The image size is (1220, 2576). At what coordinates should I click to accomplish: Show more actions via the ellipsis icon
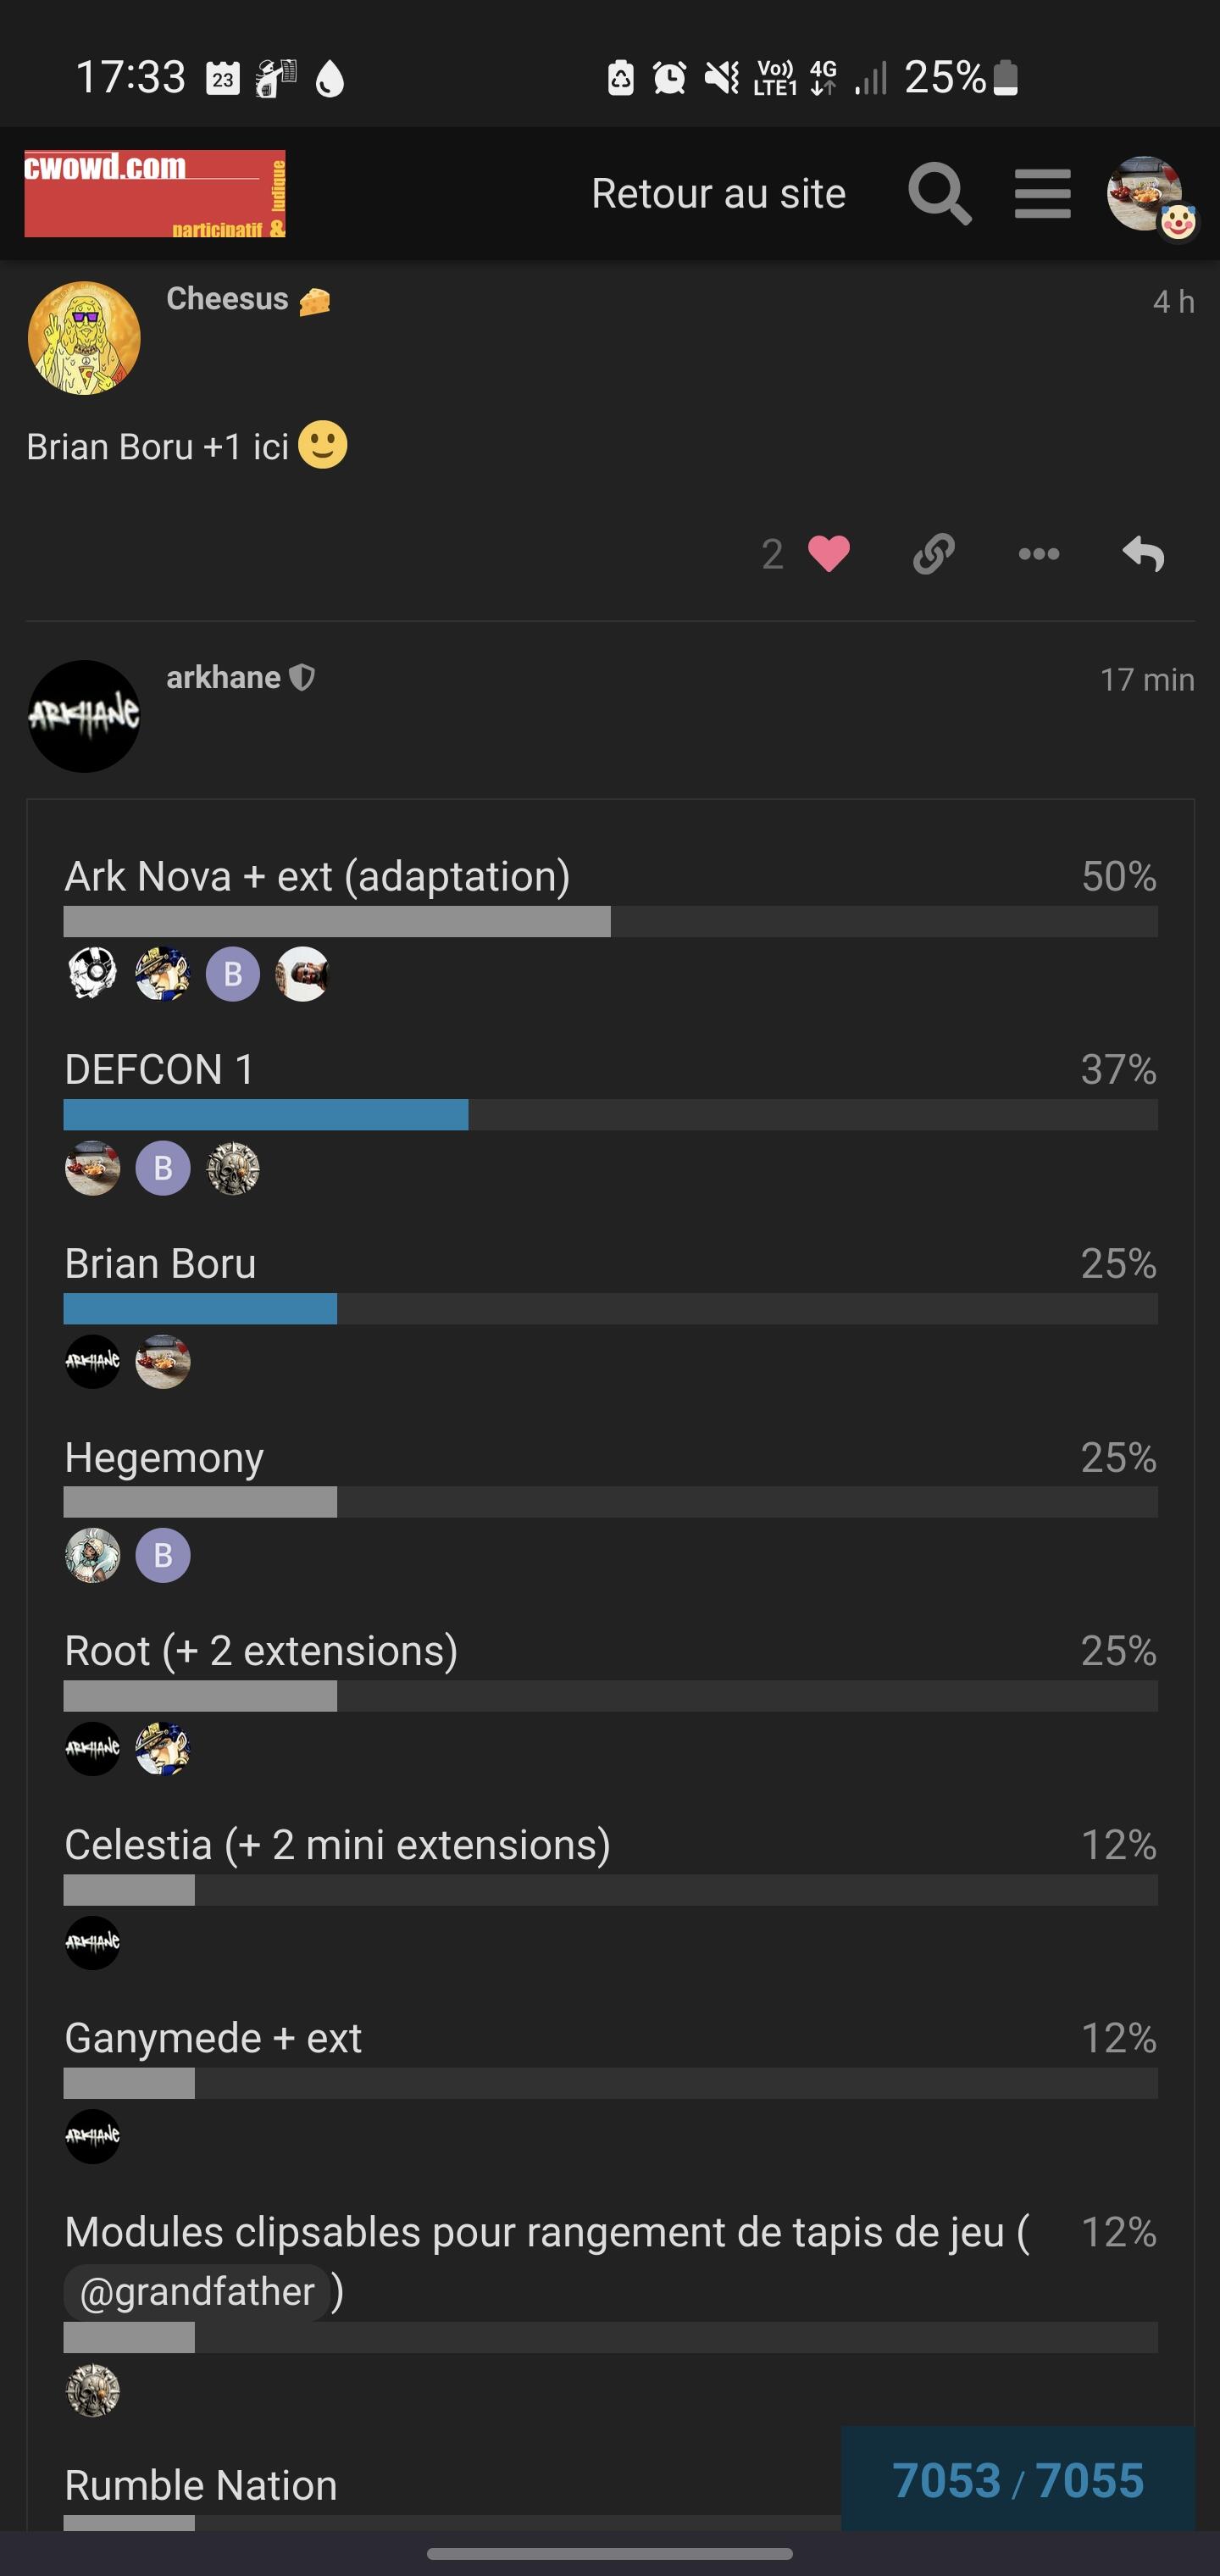[1038, 554]
